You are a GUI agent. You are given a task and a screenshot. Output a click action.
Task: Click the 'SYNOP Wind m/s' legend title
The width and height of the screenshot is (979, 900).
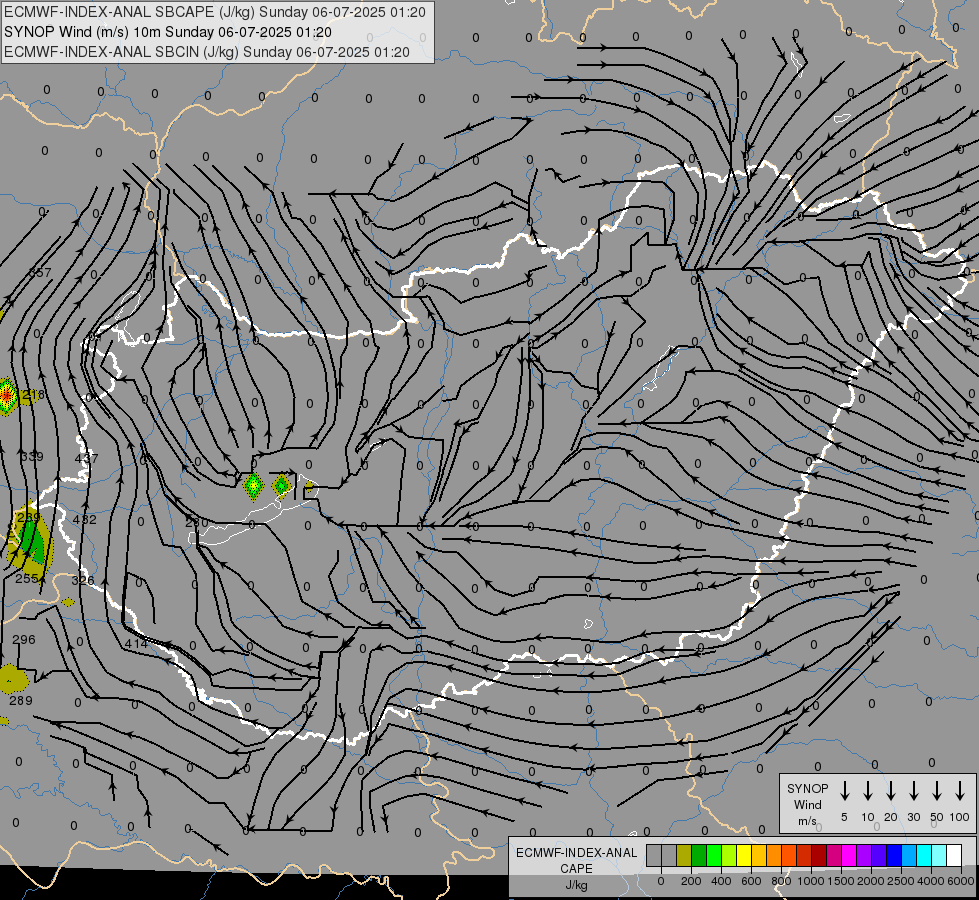(x=807, y=804)
